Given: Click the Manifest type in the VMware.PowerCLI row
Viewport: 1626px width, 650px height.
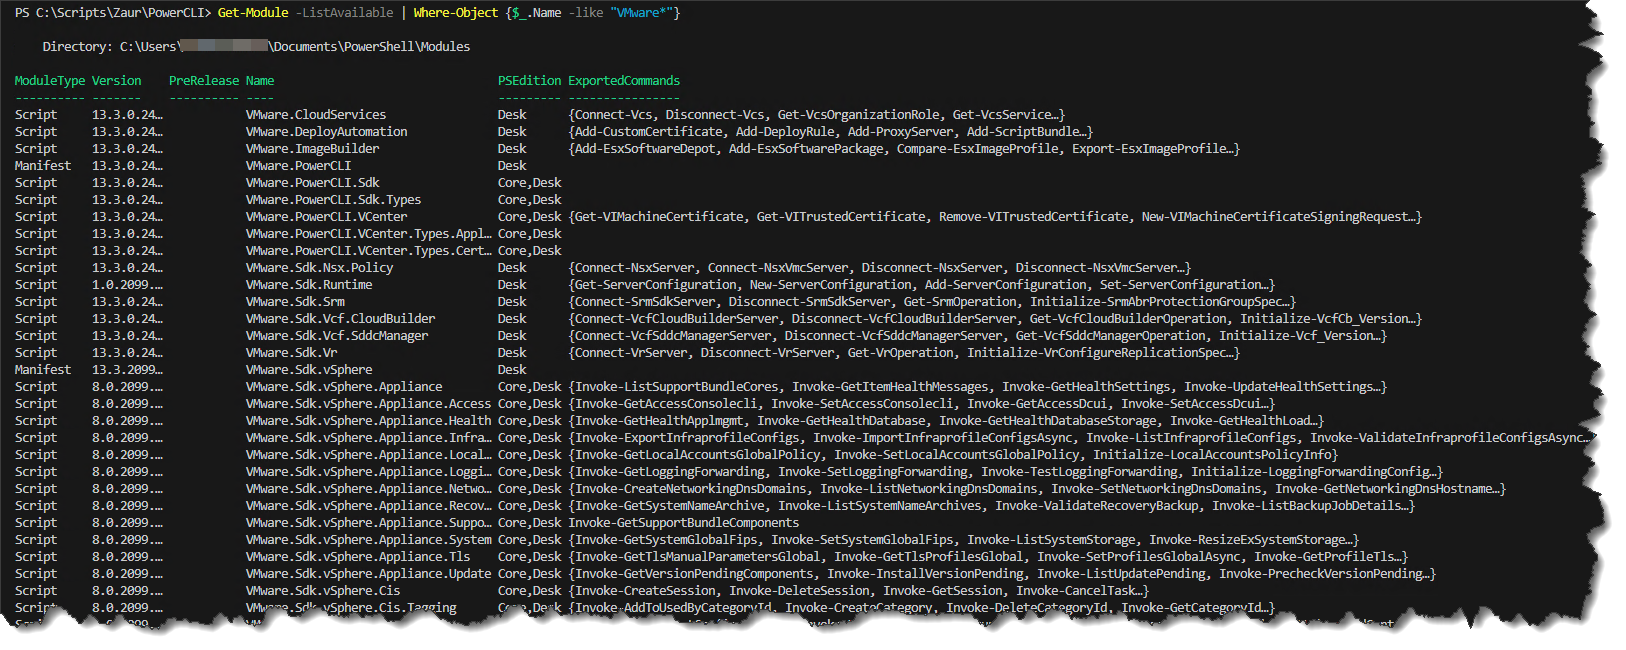Looking at the screenshot, I should (x=43, y=166).
